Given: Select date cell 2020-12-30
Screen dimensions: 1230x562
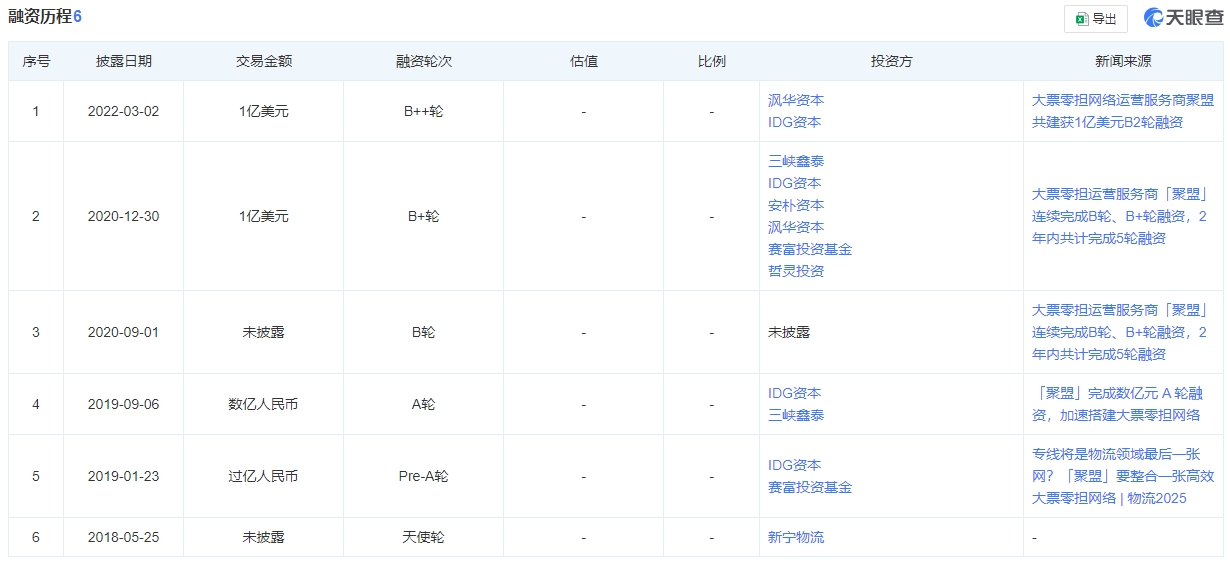Looking at the screenshot, I should 124,216.
